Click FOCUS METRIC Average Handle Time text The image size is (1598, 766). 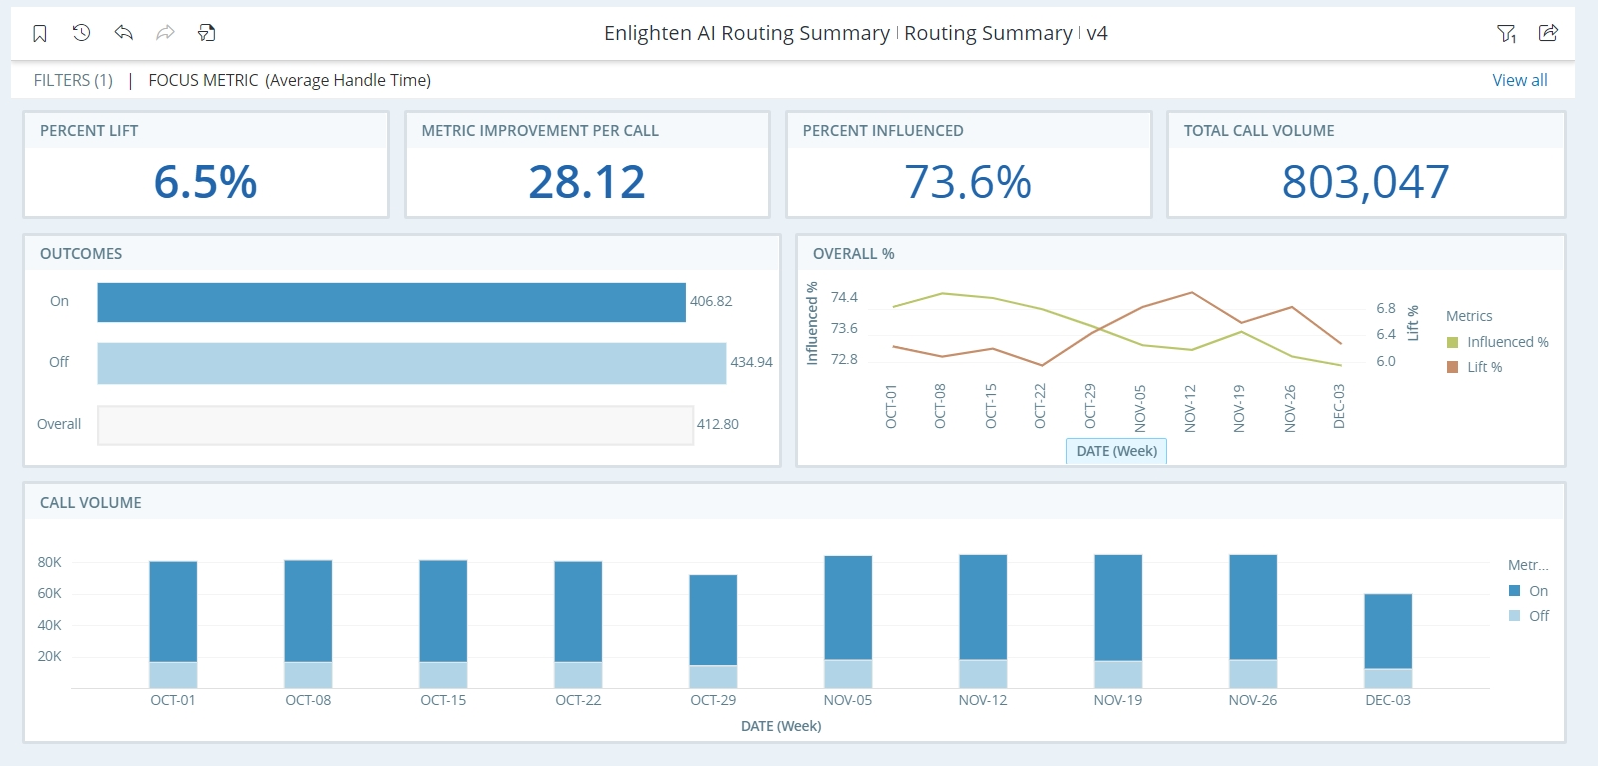[x=290, y=80]
